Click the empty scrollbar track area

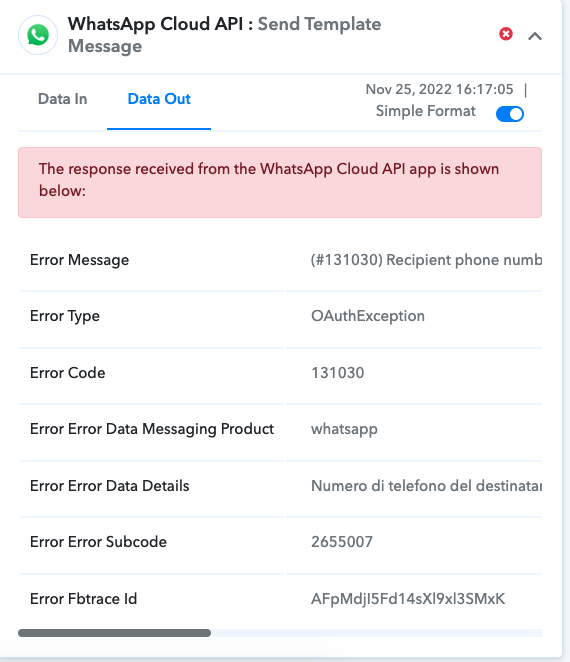(376, 633)
